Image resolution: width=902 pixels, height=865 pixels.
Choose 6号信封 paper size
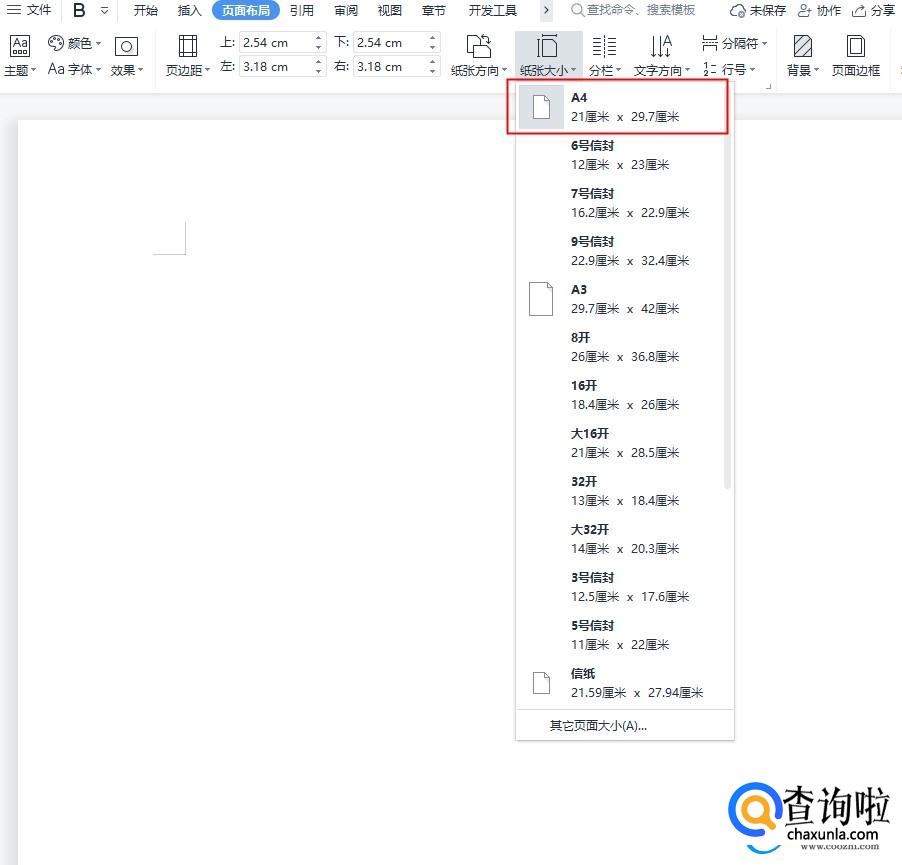[620, 155]
